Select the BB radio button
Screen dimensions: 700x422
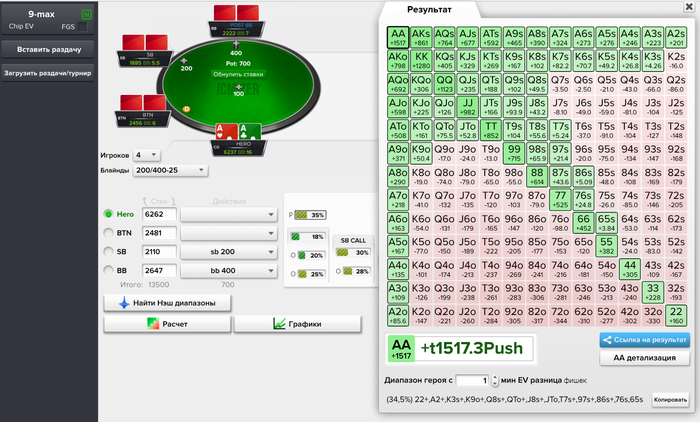click(x=108, y=270)
